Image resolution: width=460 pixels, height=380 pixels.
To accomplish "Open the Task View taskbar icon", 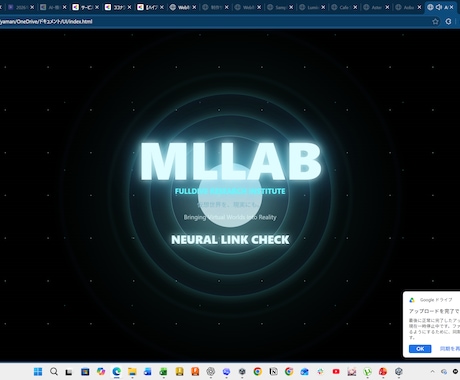I will click(69, 371).
